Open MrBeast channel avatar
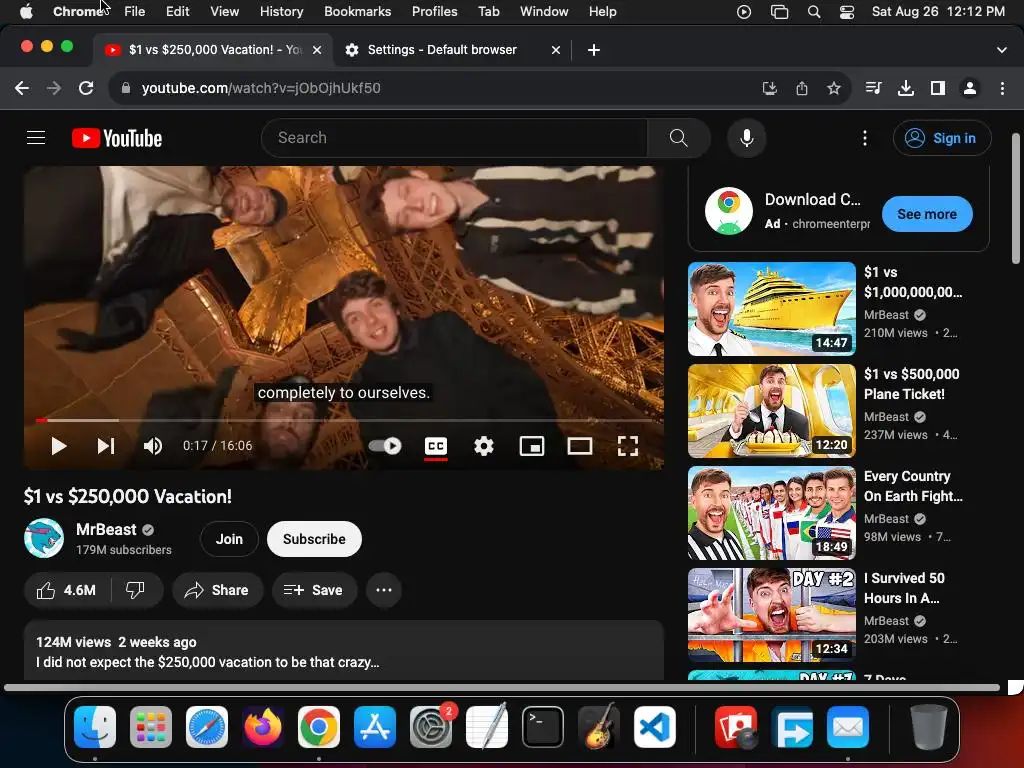 (44, 538)
